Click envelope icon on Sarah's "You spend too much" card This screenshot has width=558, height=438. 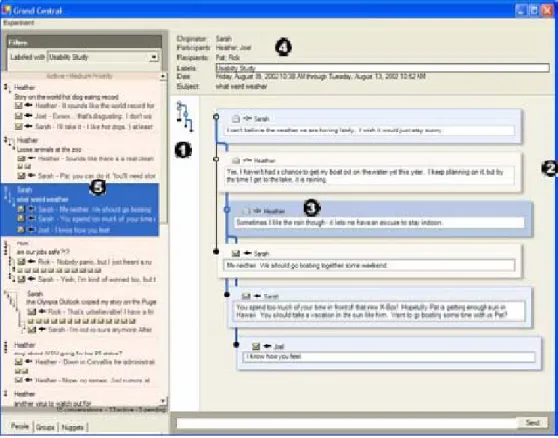[246, 296]
